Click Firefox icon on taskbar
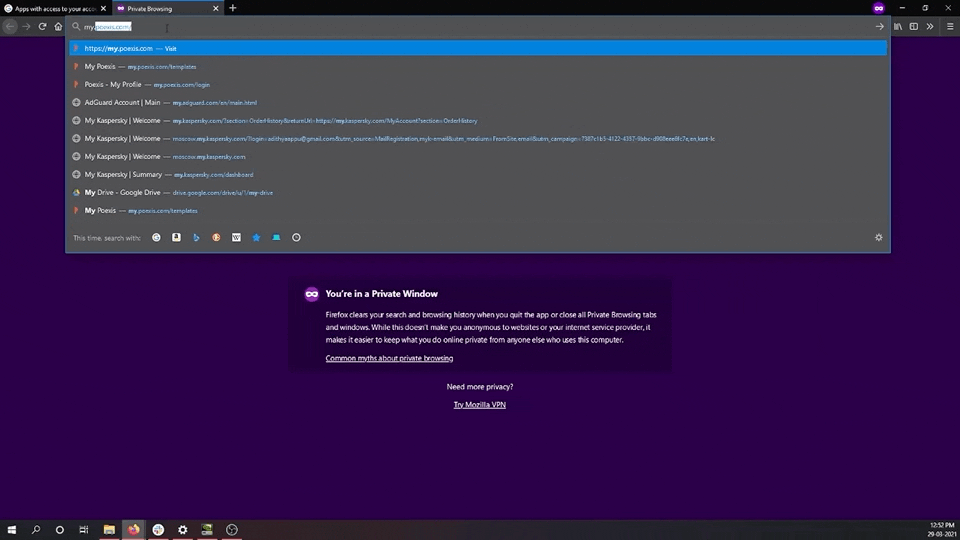Screen dimensions: 960x540 (133, 530)
